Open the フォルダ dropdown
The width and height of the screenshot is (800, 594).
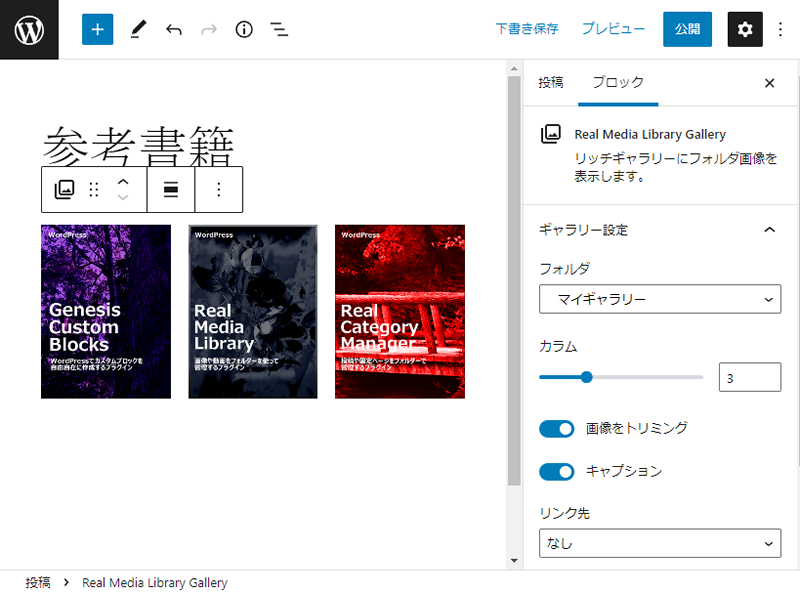tap(660, 299)
